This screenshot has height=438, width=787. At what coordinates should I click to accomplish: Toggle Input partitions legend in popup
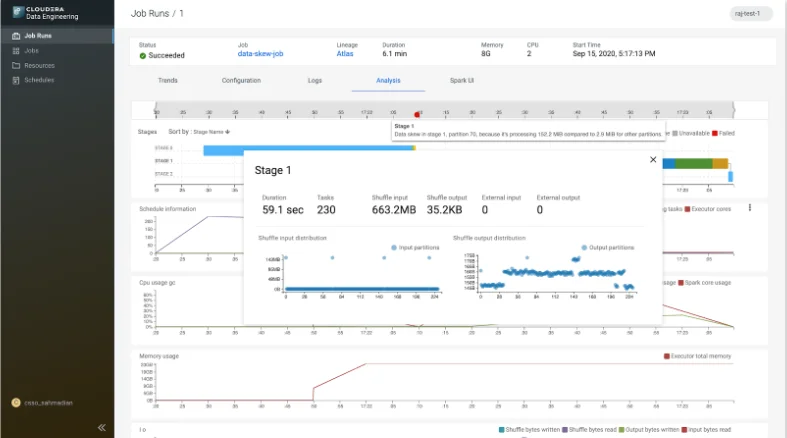(415, 248)
